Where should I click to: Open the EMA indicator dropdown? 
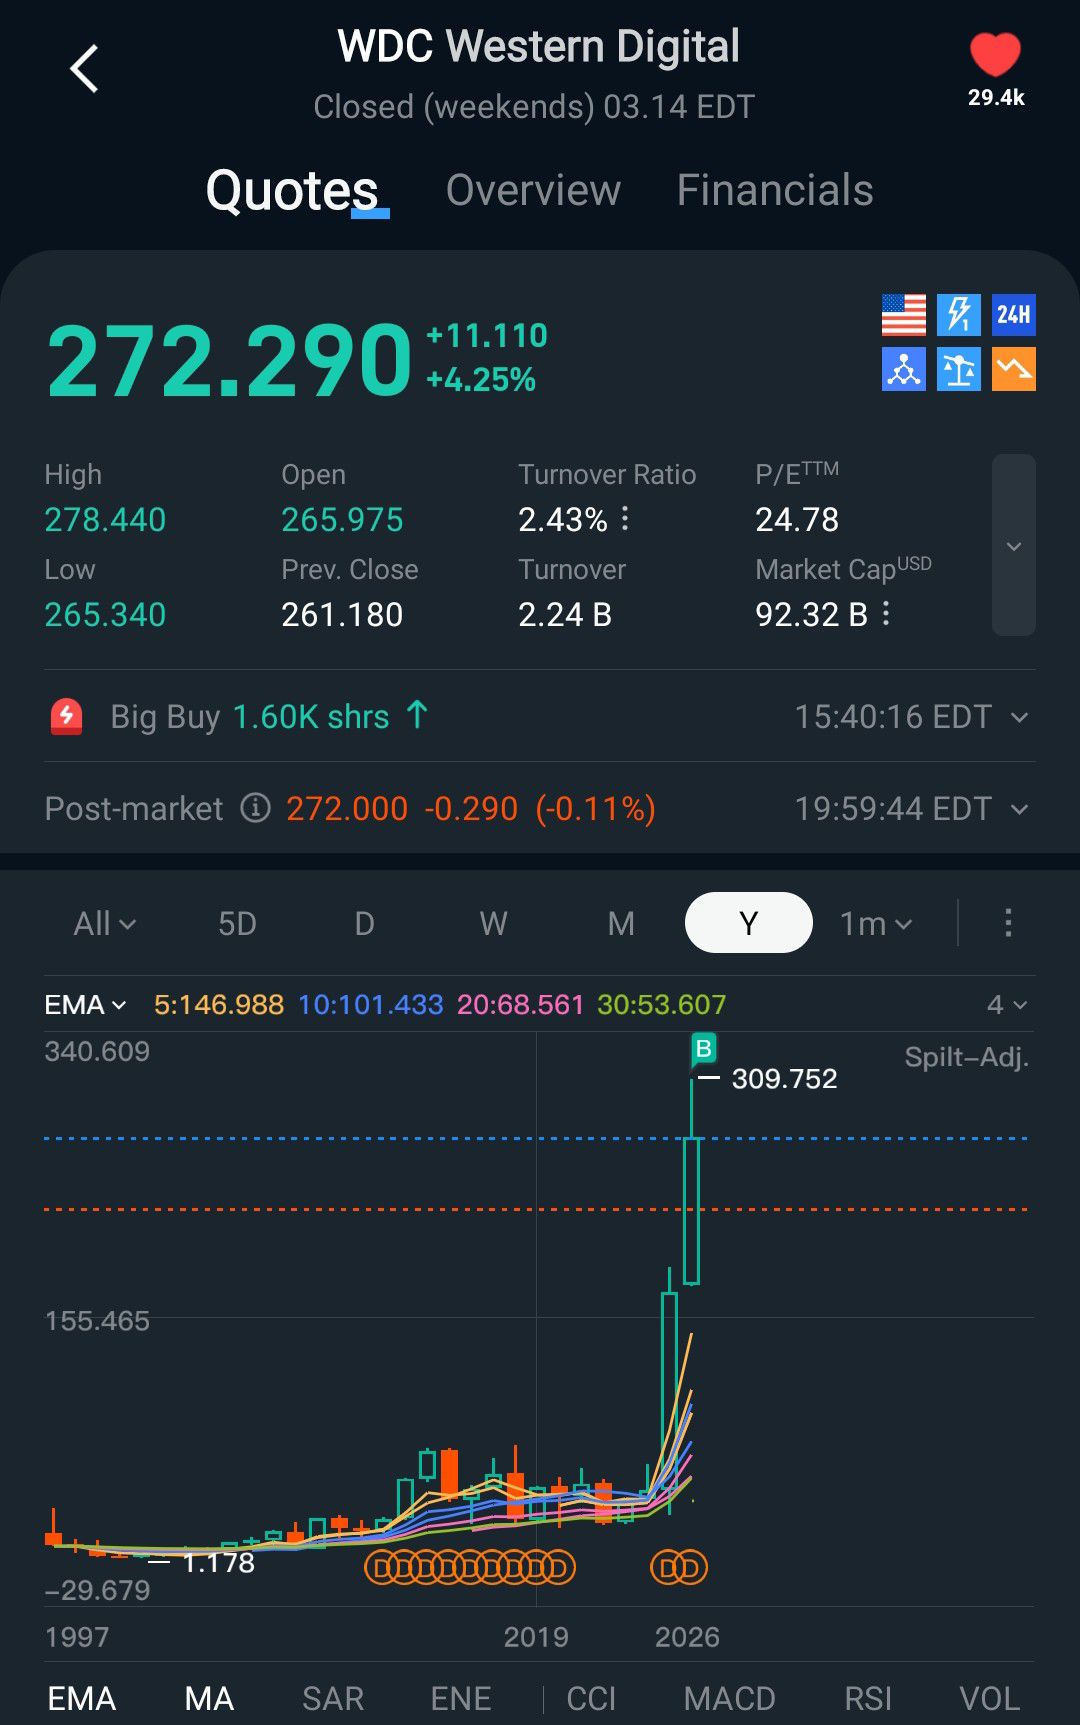pos(85,1005)
